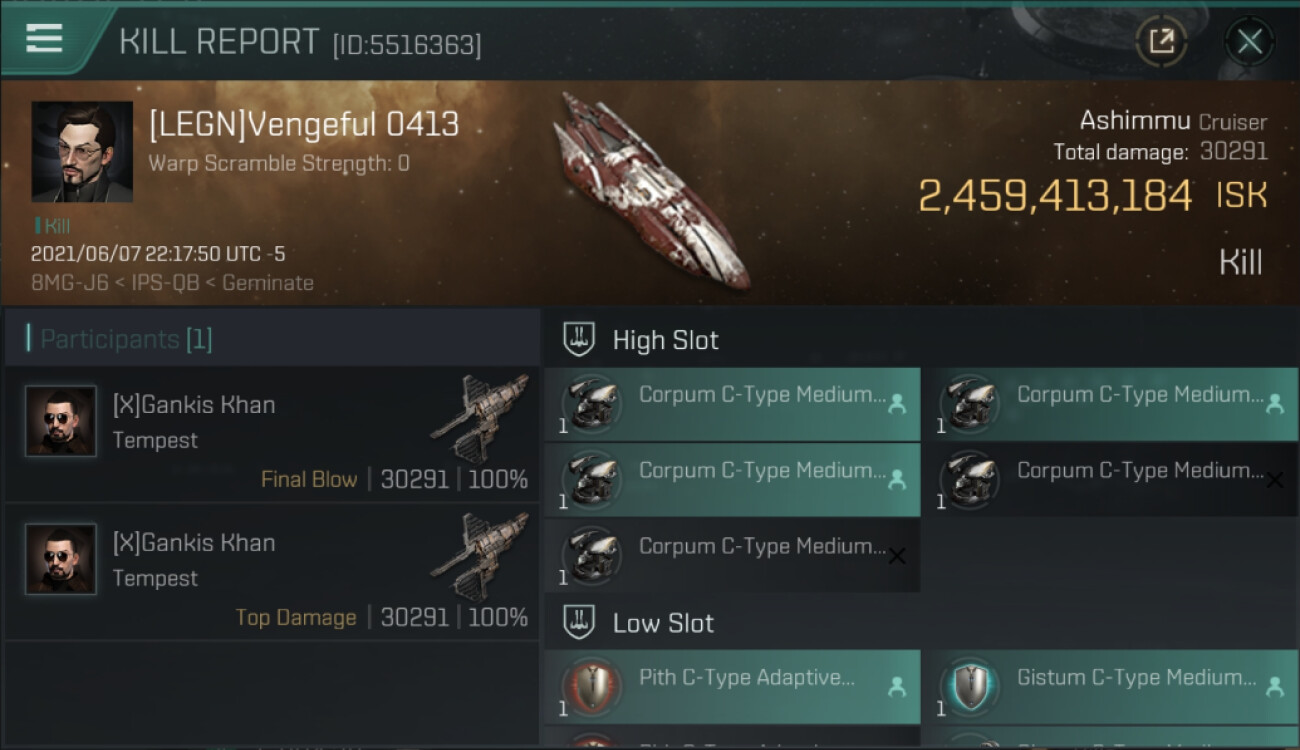Click Tempest ship icon in Final Blow row

pos(482,416)
